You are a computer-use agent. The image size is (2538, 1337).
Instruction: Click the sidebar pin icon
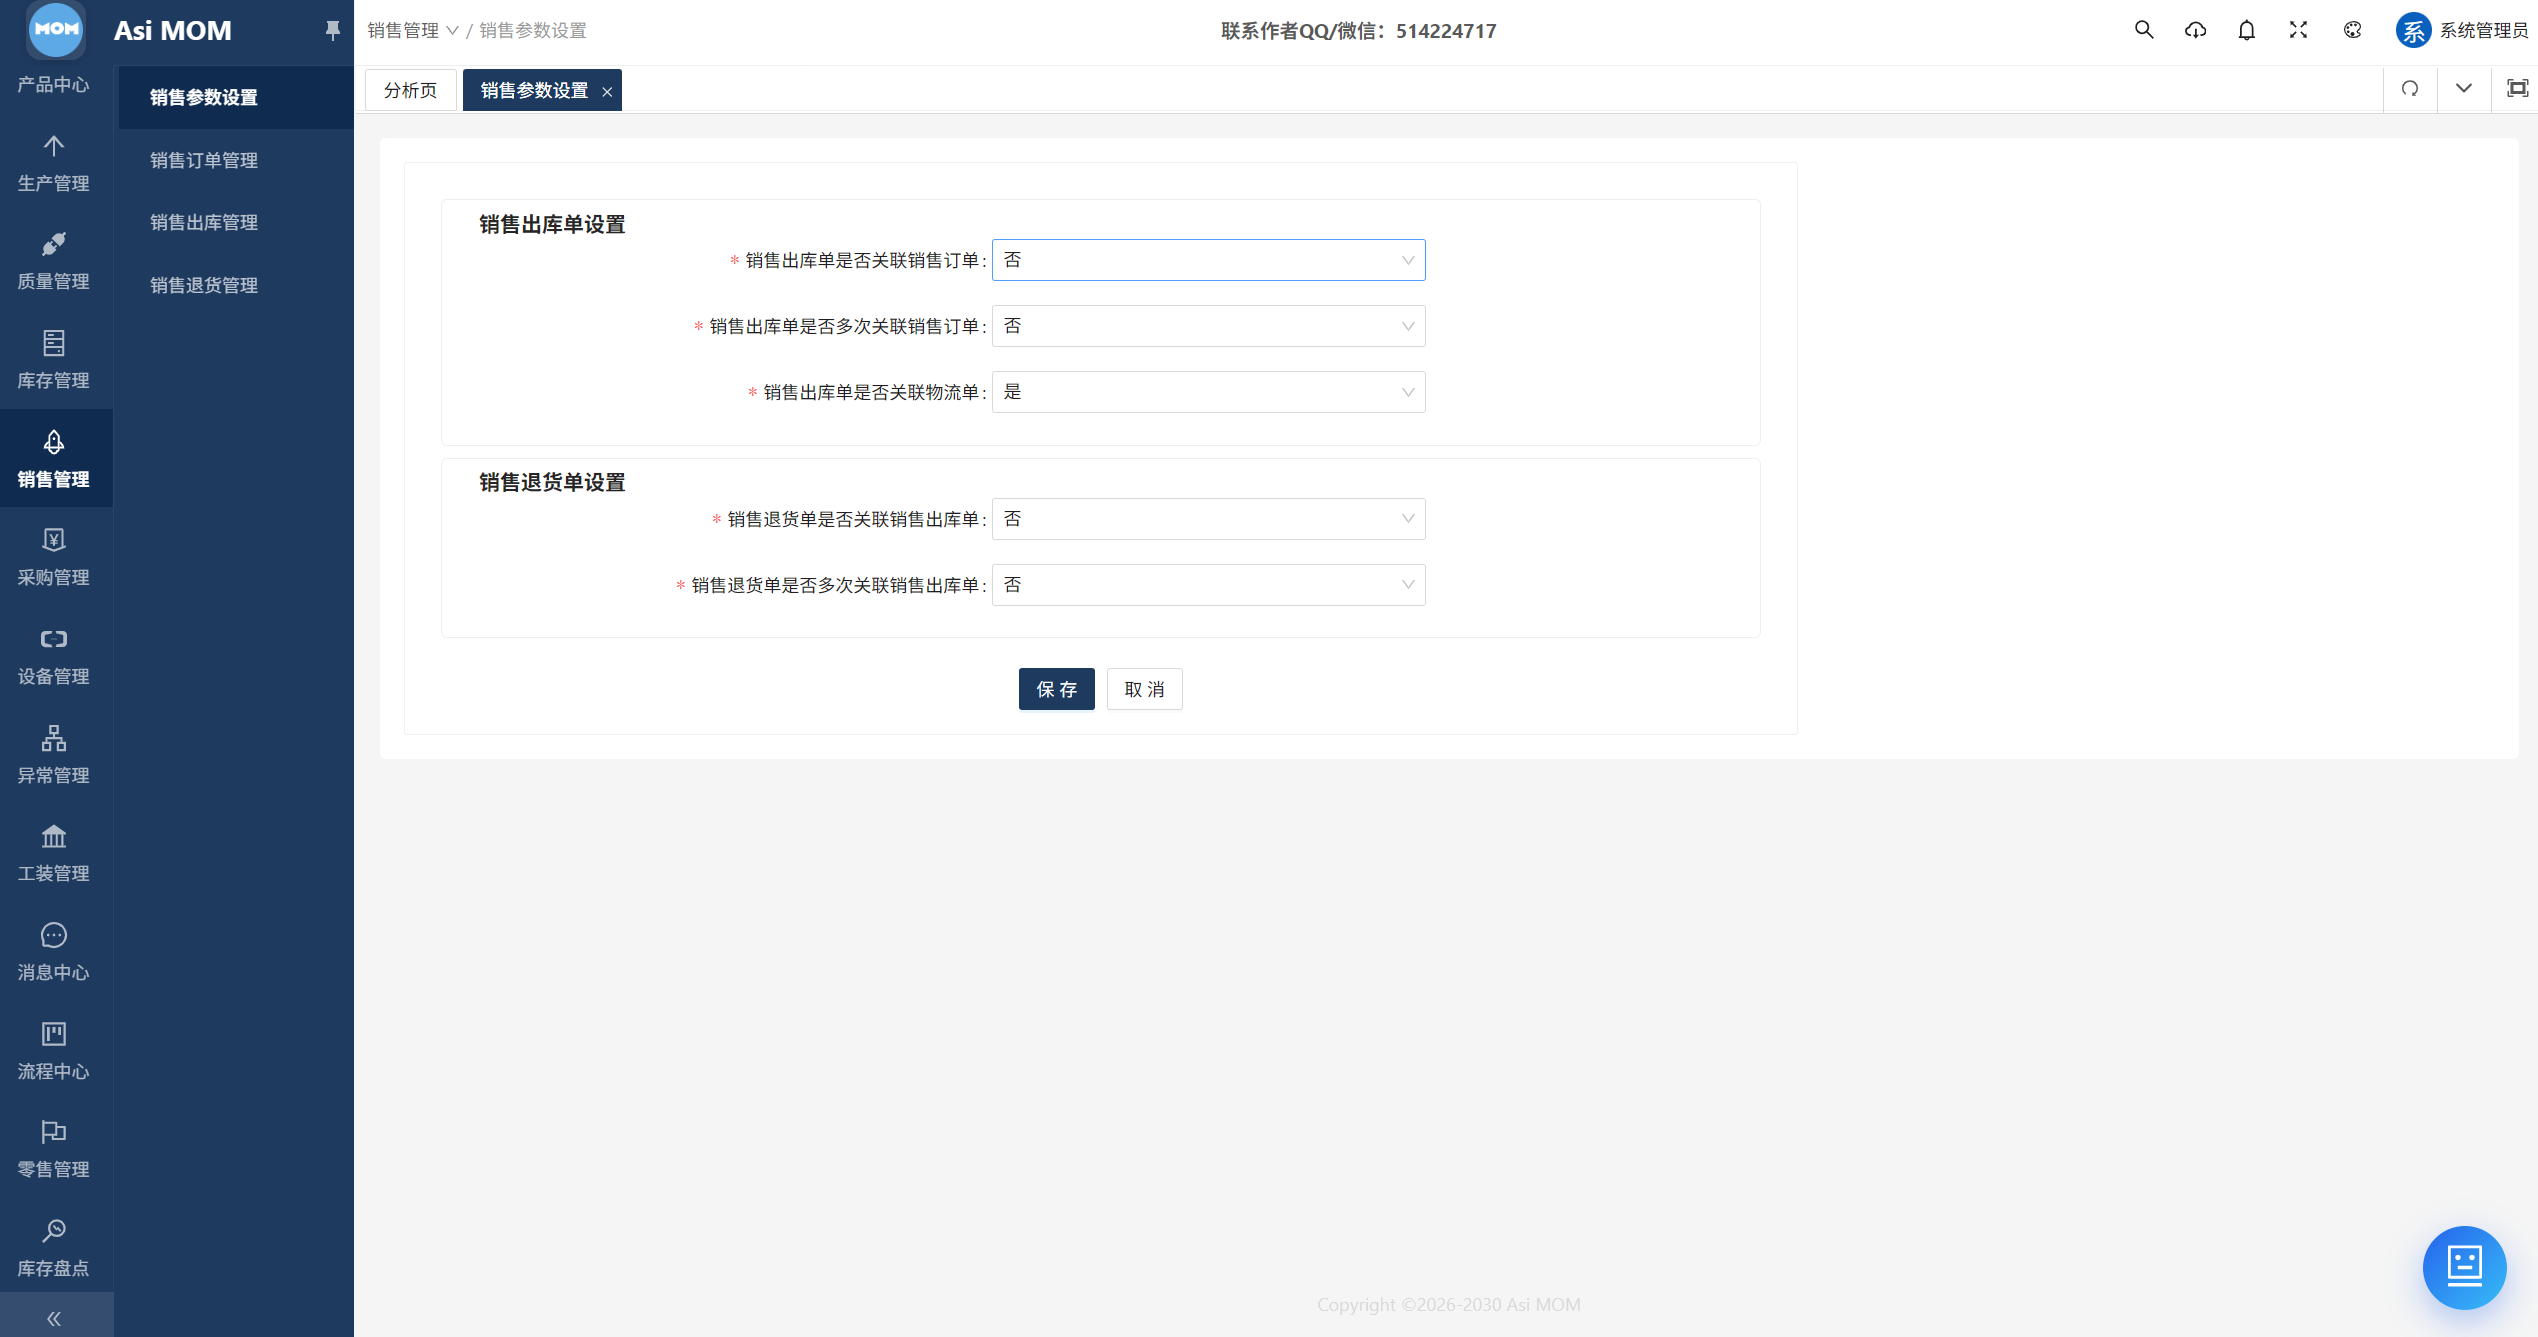tap(332, 30)
